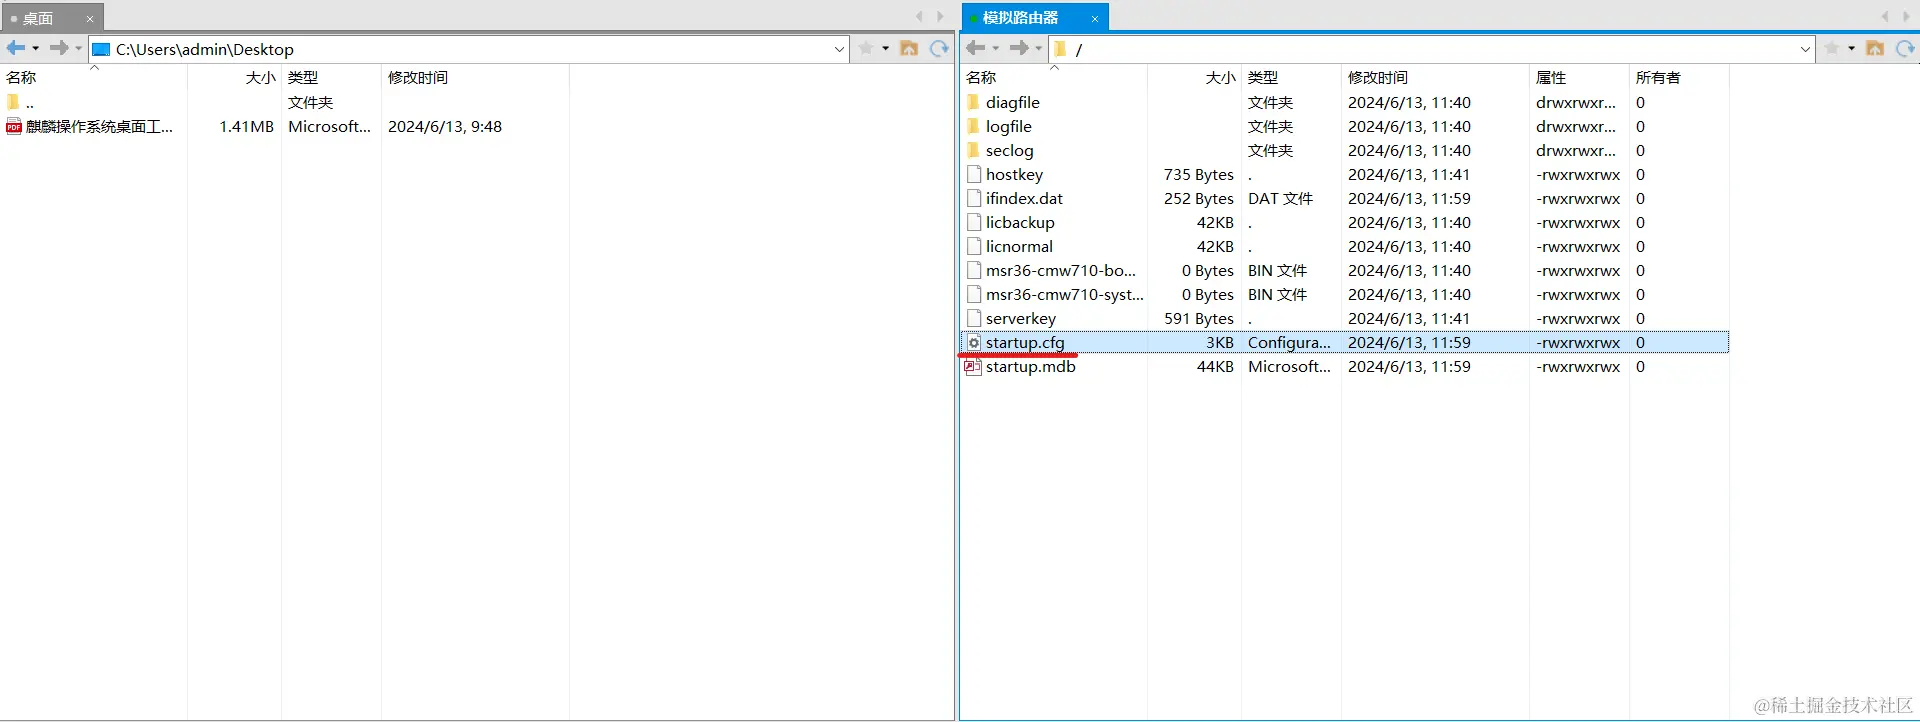Screen dimensions: 1920x722
Task: Go forward in the remote router pane
Action: [1019, 48]
